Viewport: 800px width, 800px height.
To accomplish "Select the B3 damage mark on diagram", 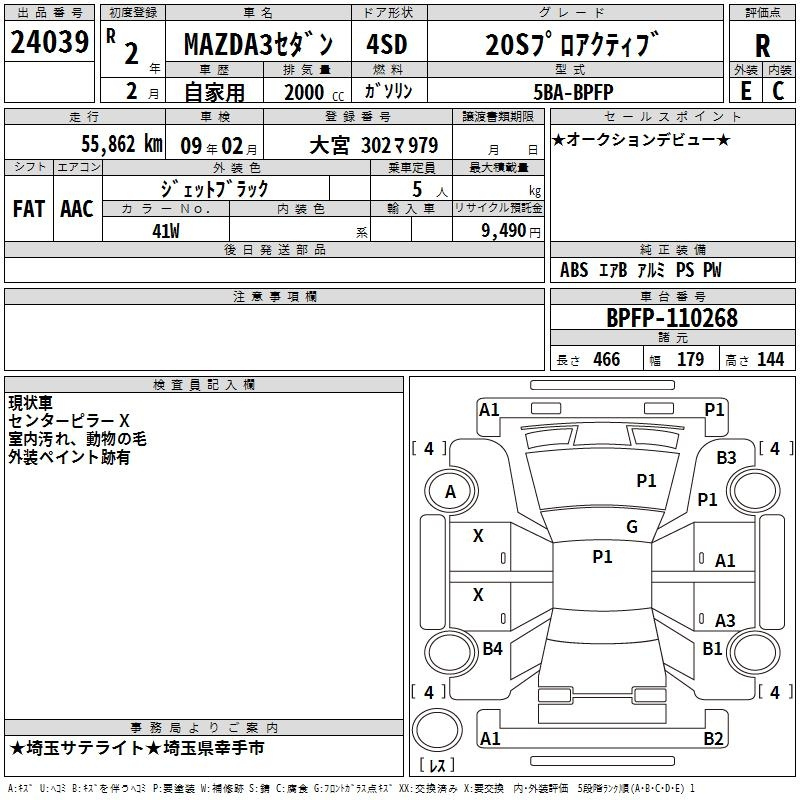I will (x=726, y=457).
